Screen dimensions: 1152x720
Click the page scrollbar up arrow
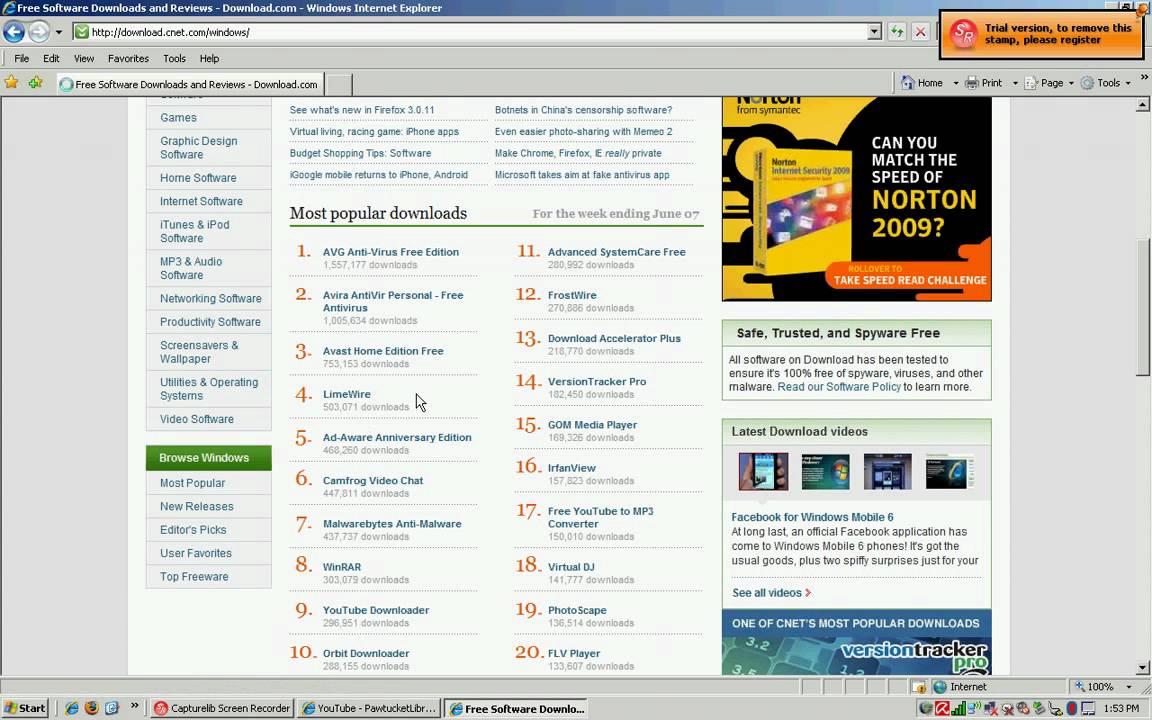pos(1142,105)
